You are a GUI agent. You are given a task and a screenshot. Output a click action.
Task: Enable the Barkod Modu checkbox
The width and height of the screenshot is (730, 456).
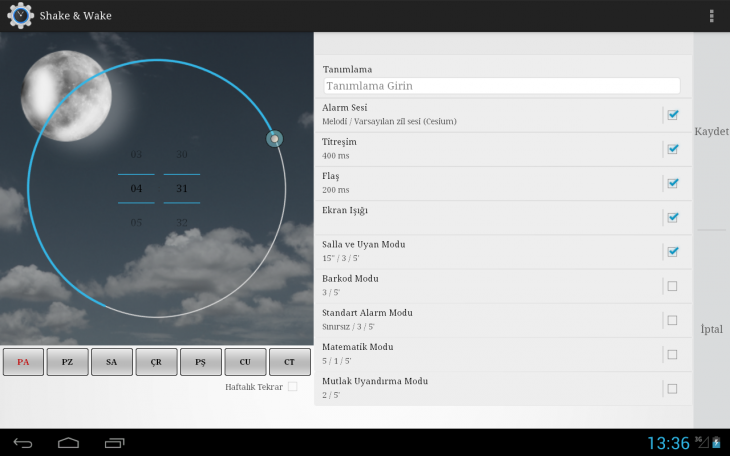672,286
